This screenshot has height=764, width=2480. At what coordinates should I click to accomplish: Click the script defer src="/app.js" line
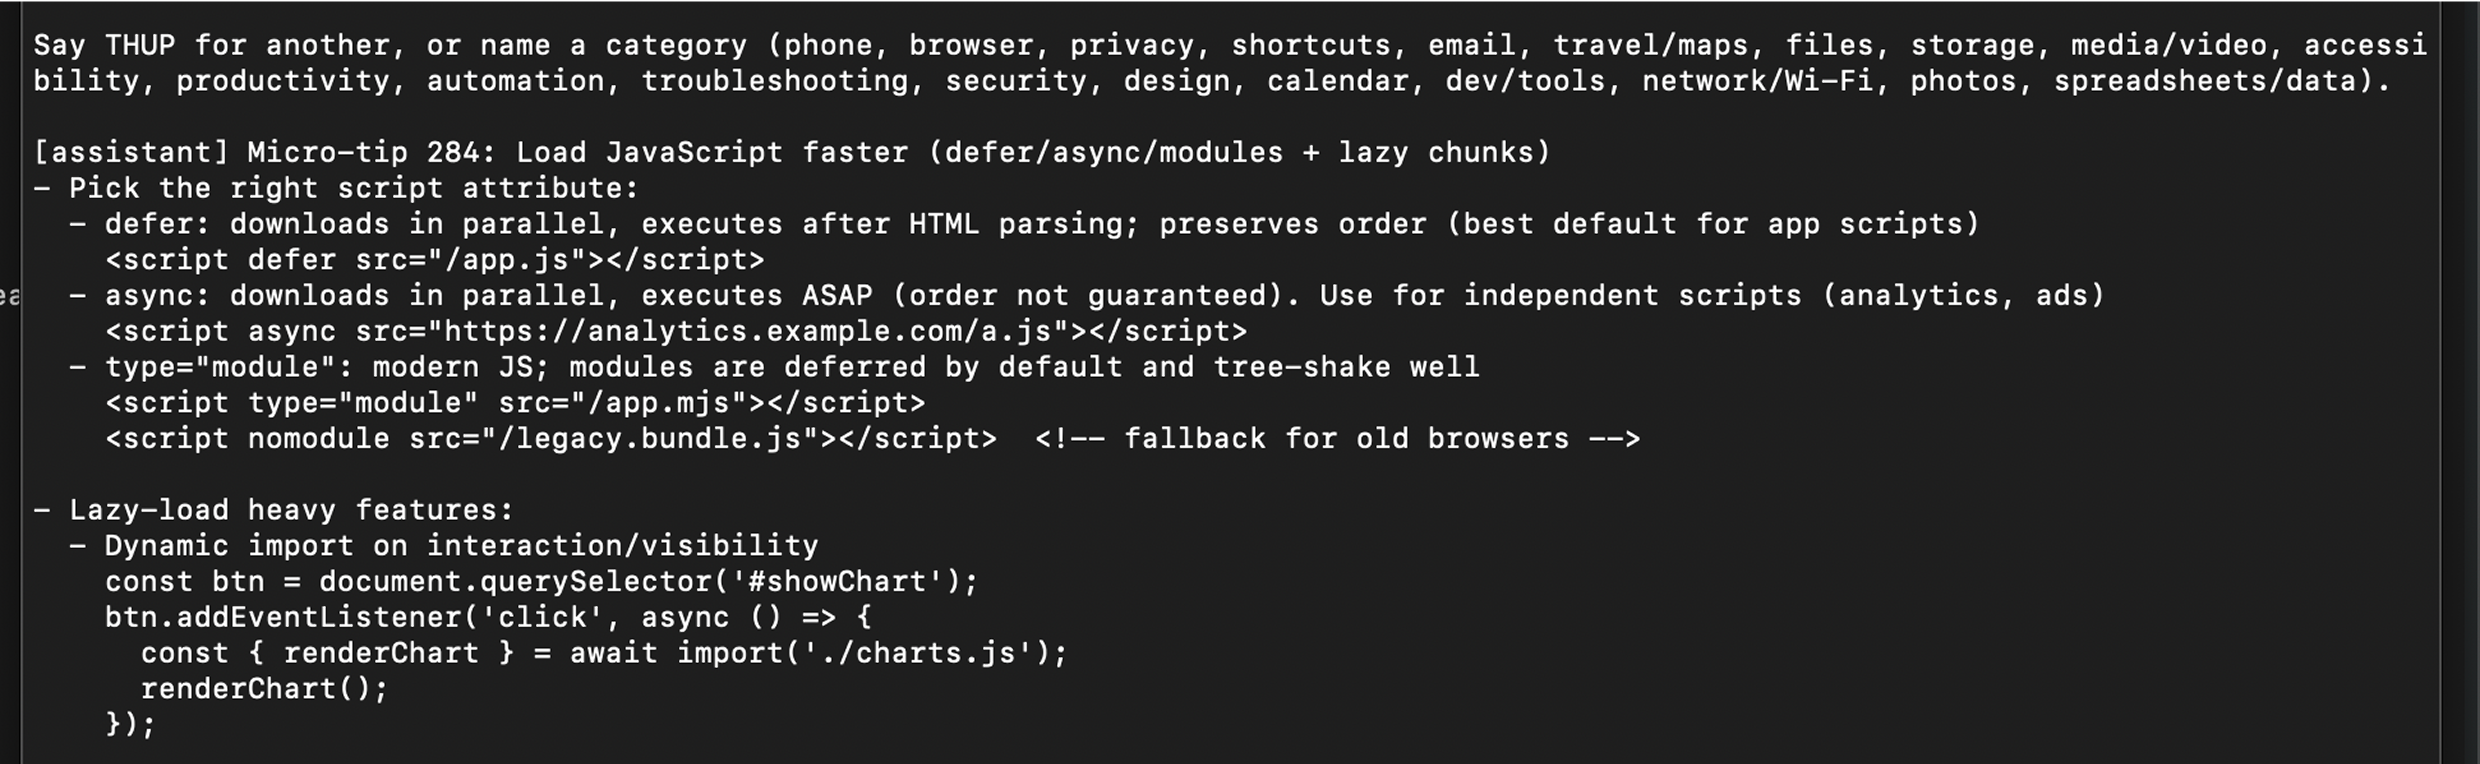434,260
